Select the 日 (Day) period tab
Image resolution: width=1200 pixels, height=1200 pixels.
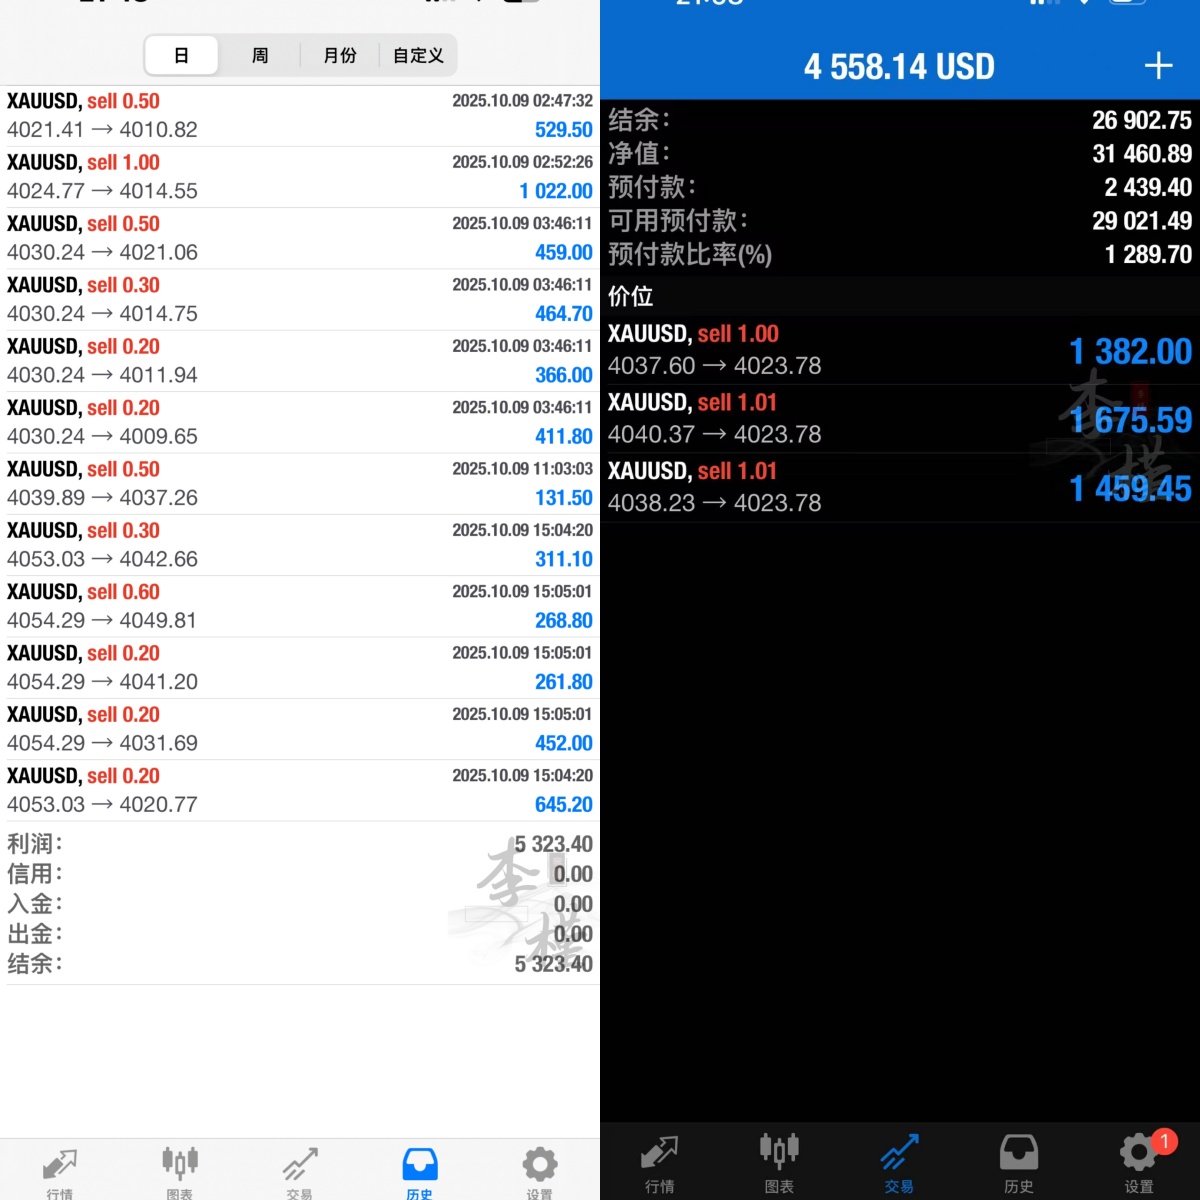tap(182, 56)
